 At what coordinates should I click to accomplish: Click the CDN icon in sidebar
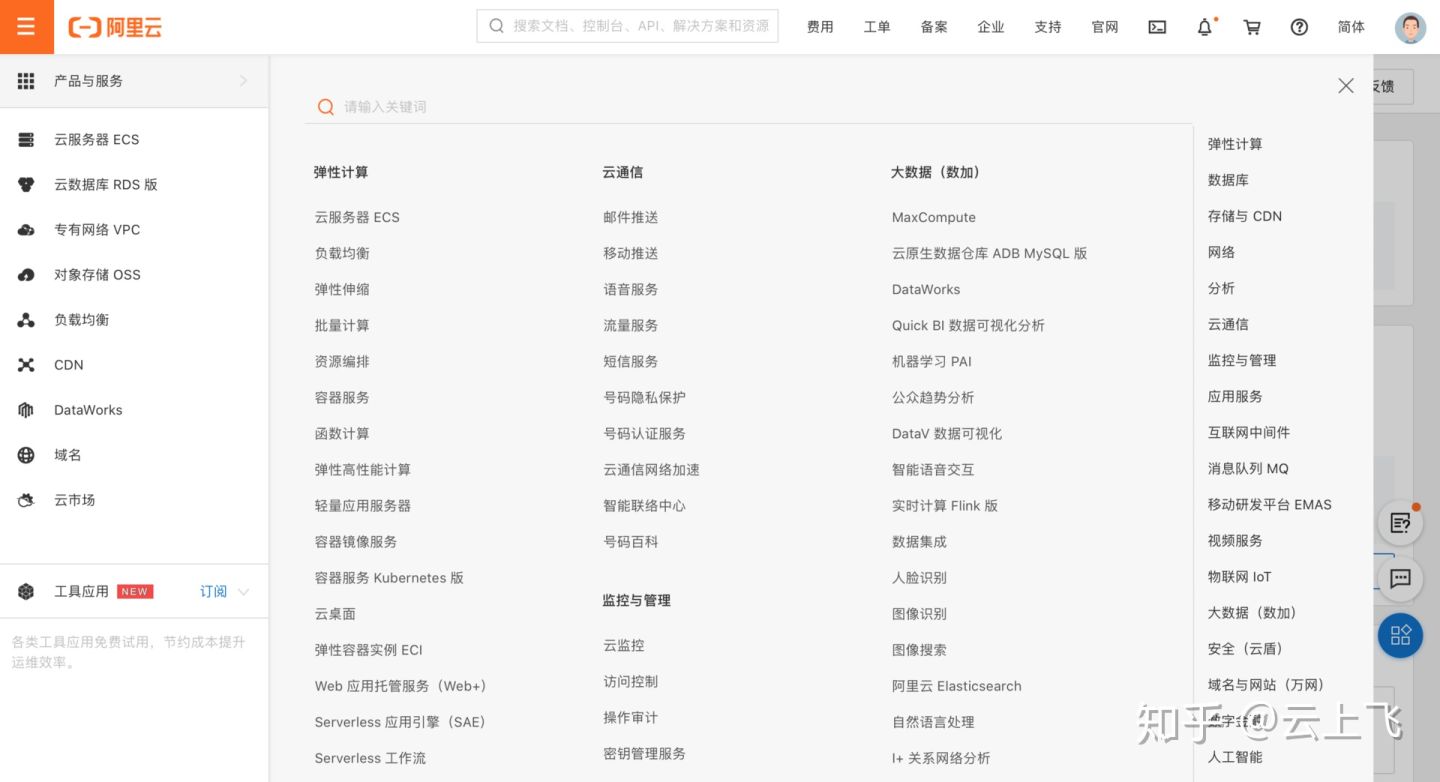pos(26,365)
